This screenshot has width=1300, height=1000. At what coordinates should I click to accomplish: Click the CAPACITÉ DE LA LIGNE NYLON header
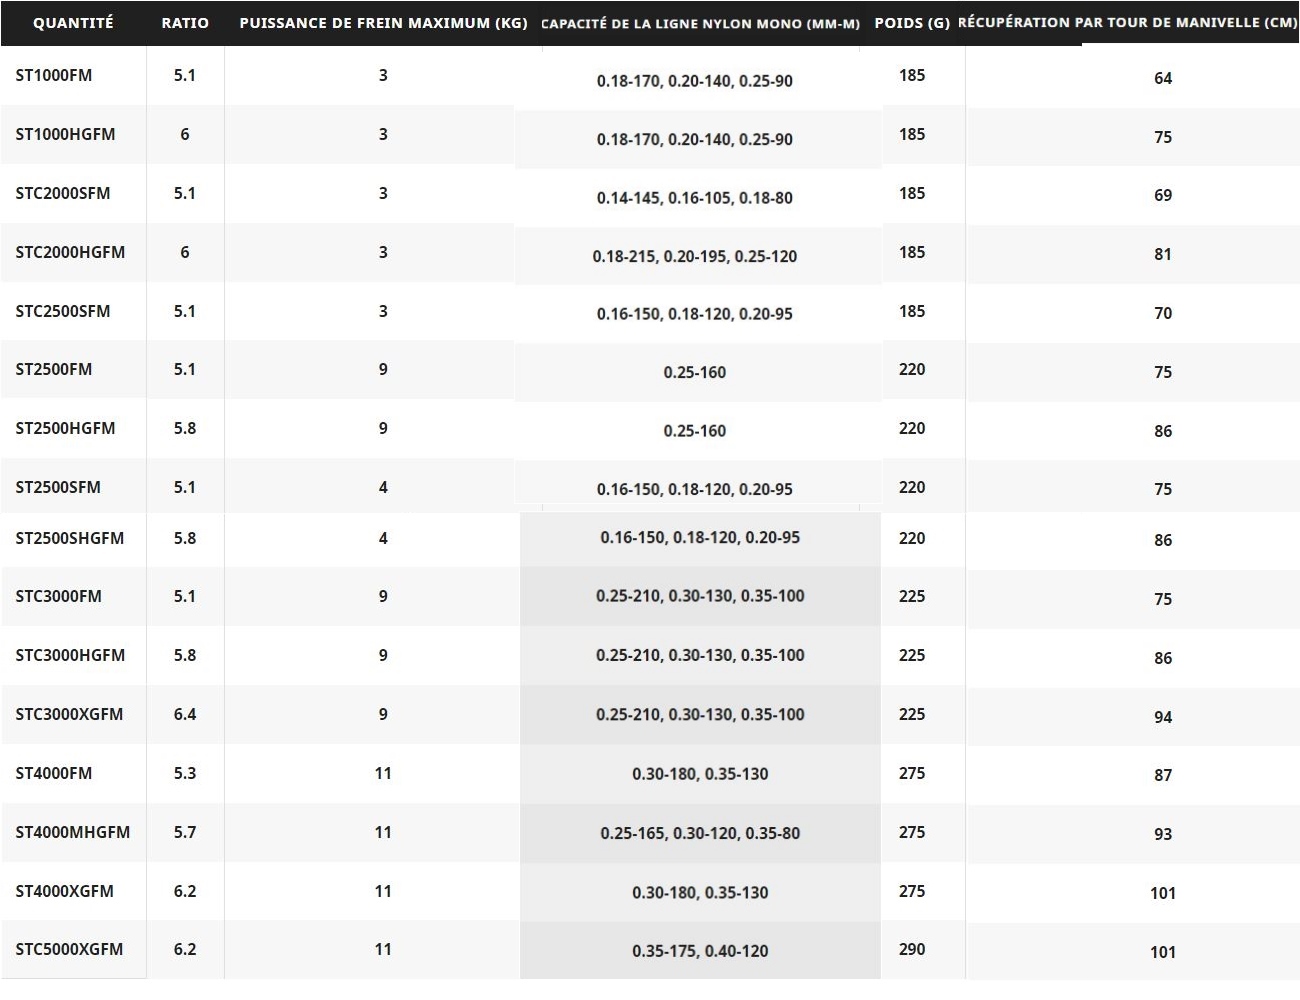700,23
